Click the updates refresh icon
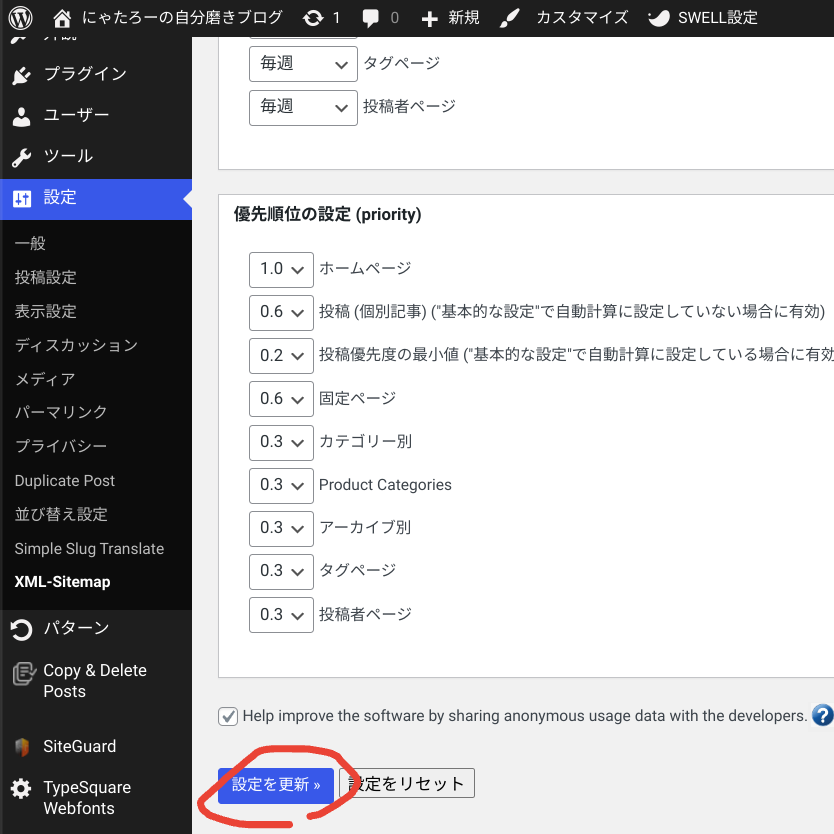Screen dimensions: 834x834 point(313,17)
